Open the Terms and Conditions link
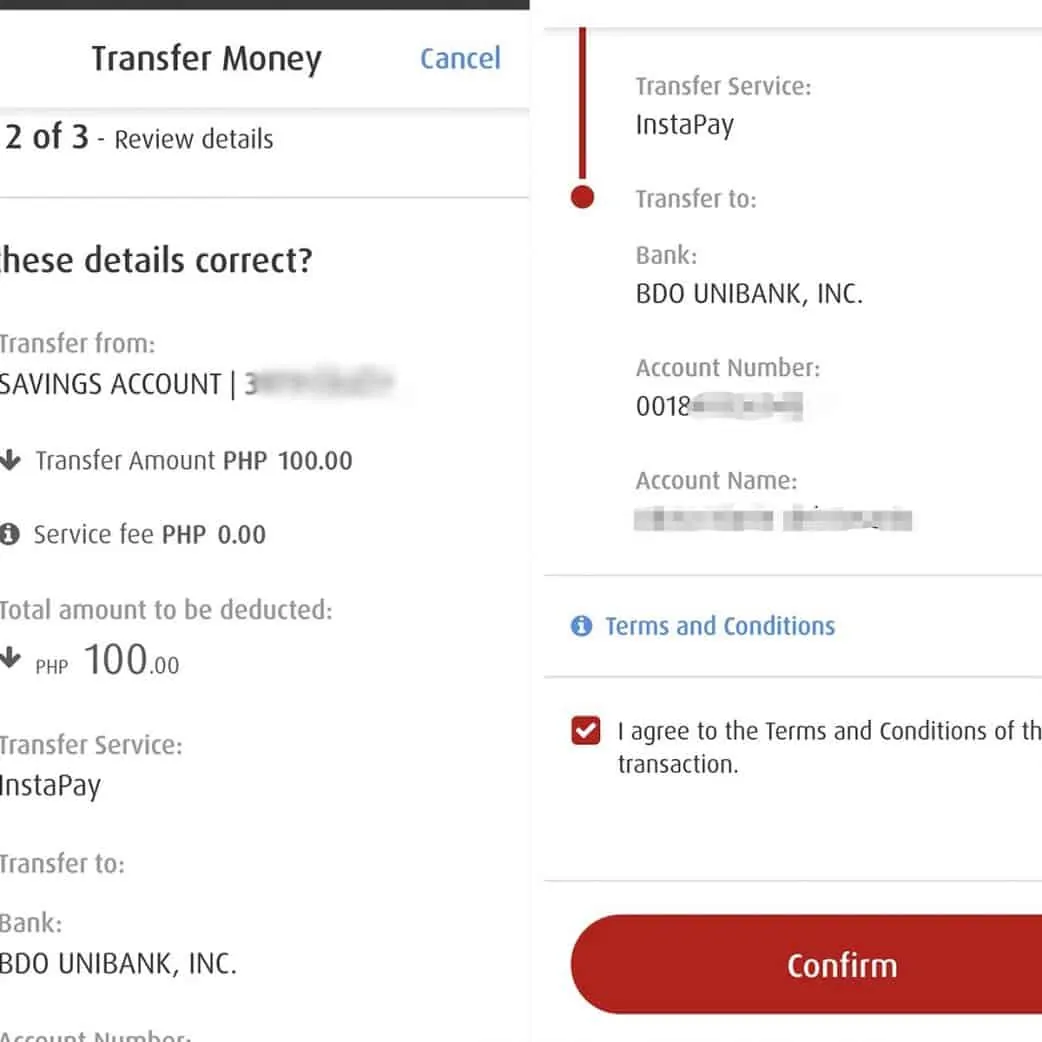Screen dimensions: 1042x1042 720,627
